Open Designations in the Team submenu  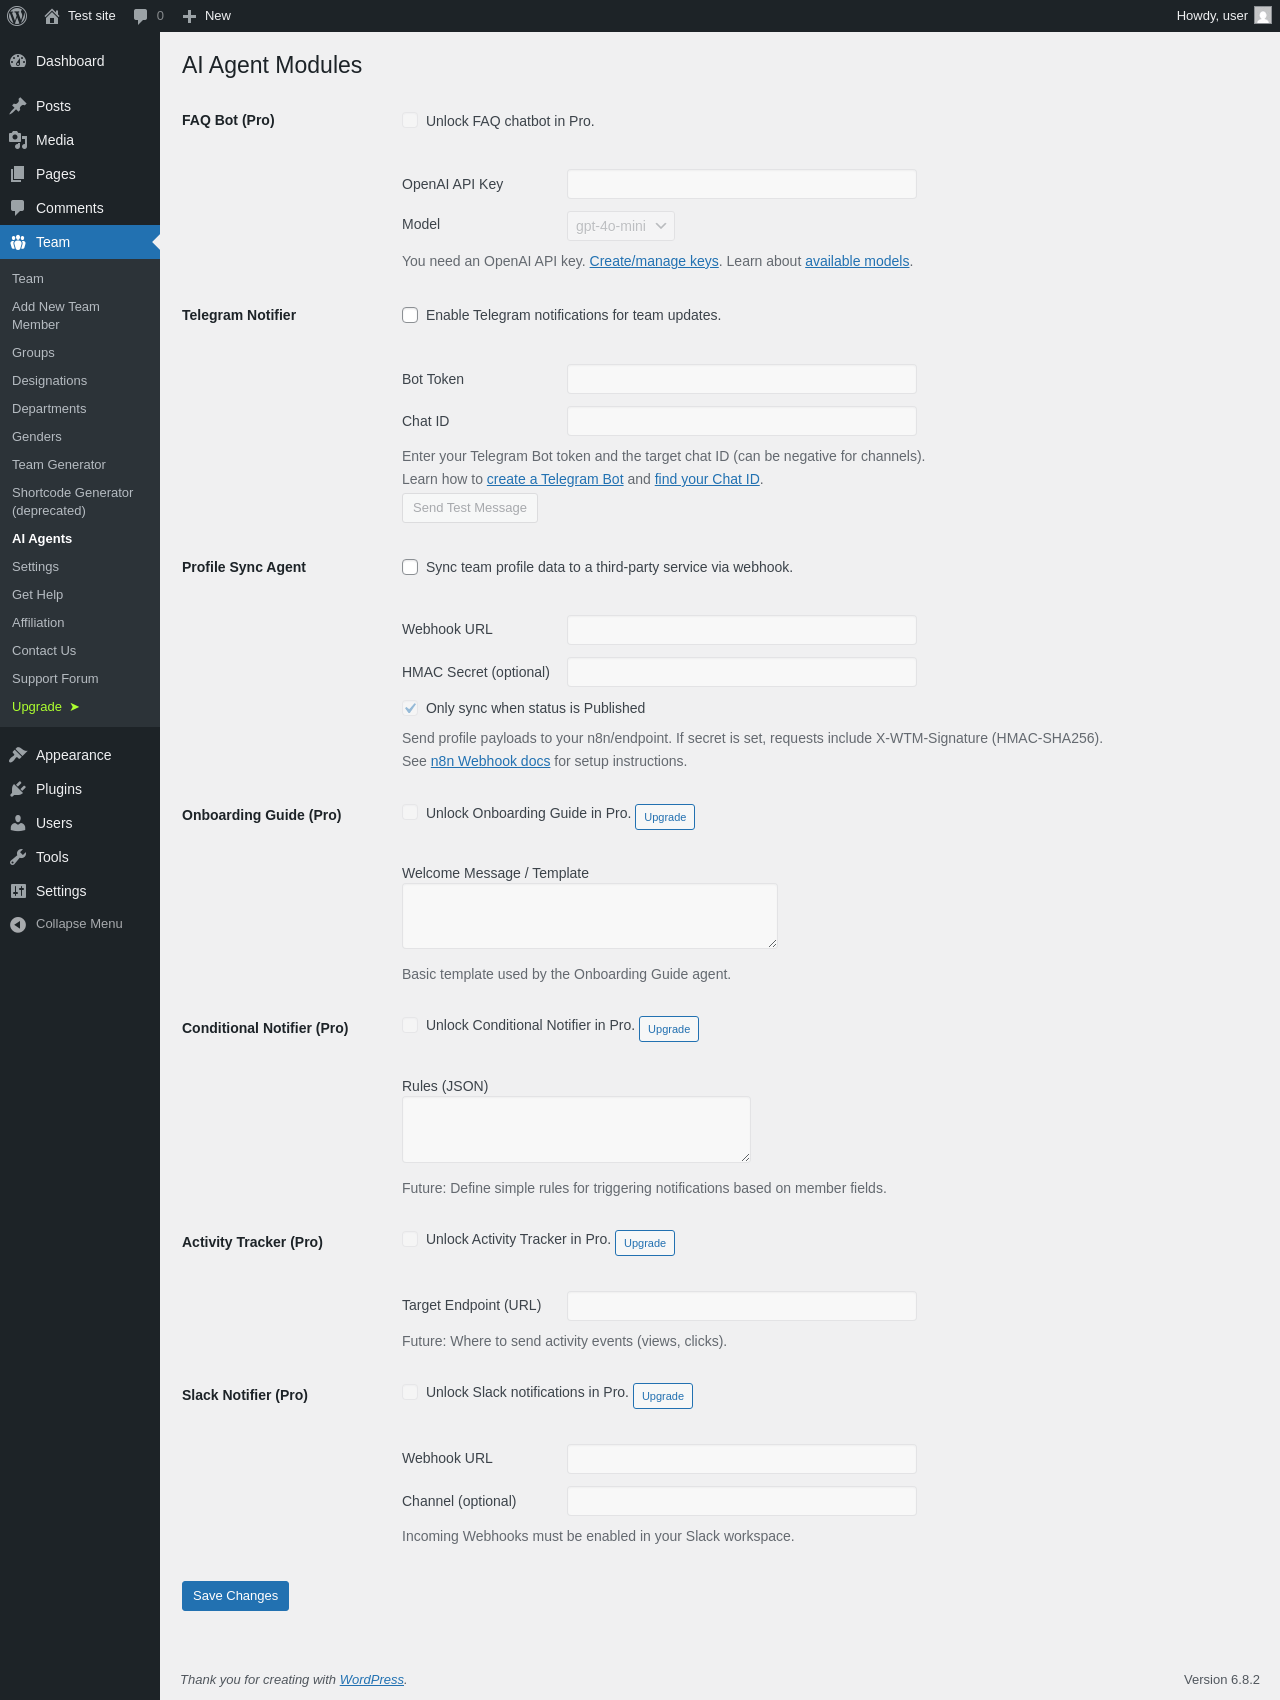coord(49,381)
